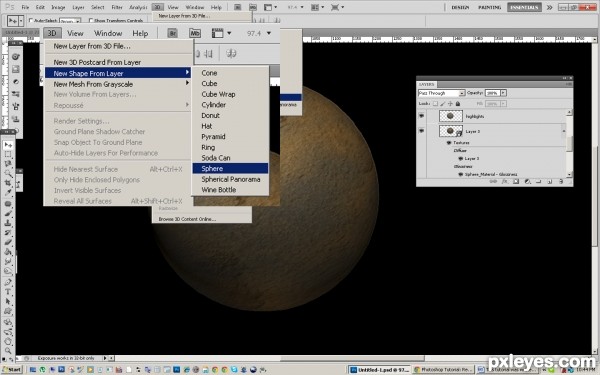
Task: Click the highlights layer thumbnail
Action: point(450,116)
